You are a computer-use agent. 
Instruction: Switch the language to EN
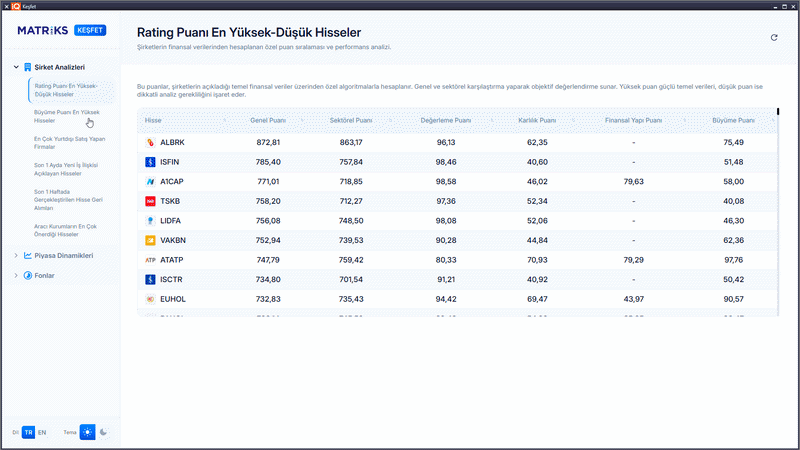42,432
